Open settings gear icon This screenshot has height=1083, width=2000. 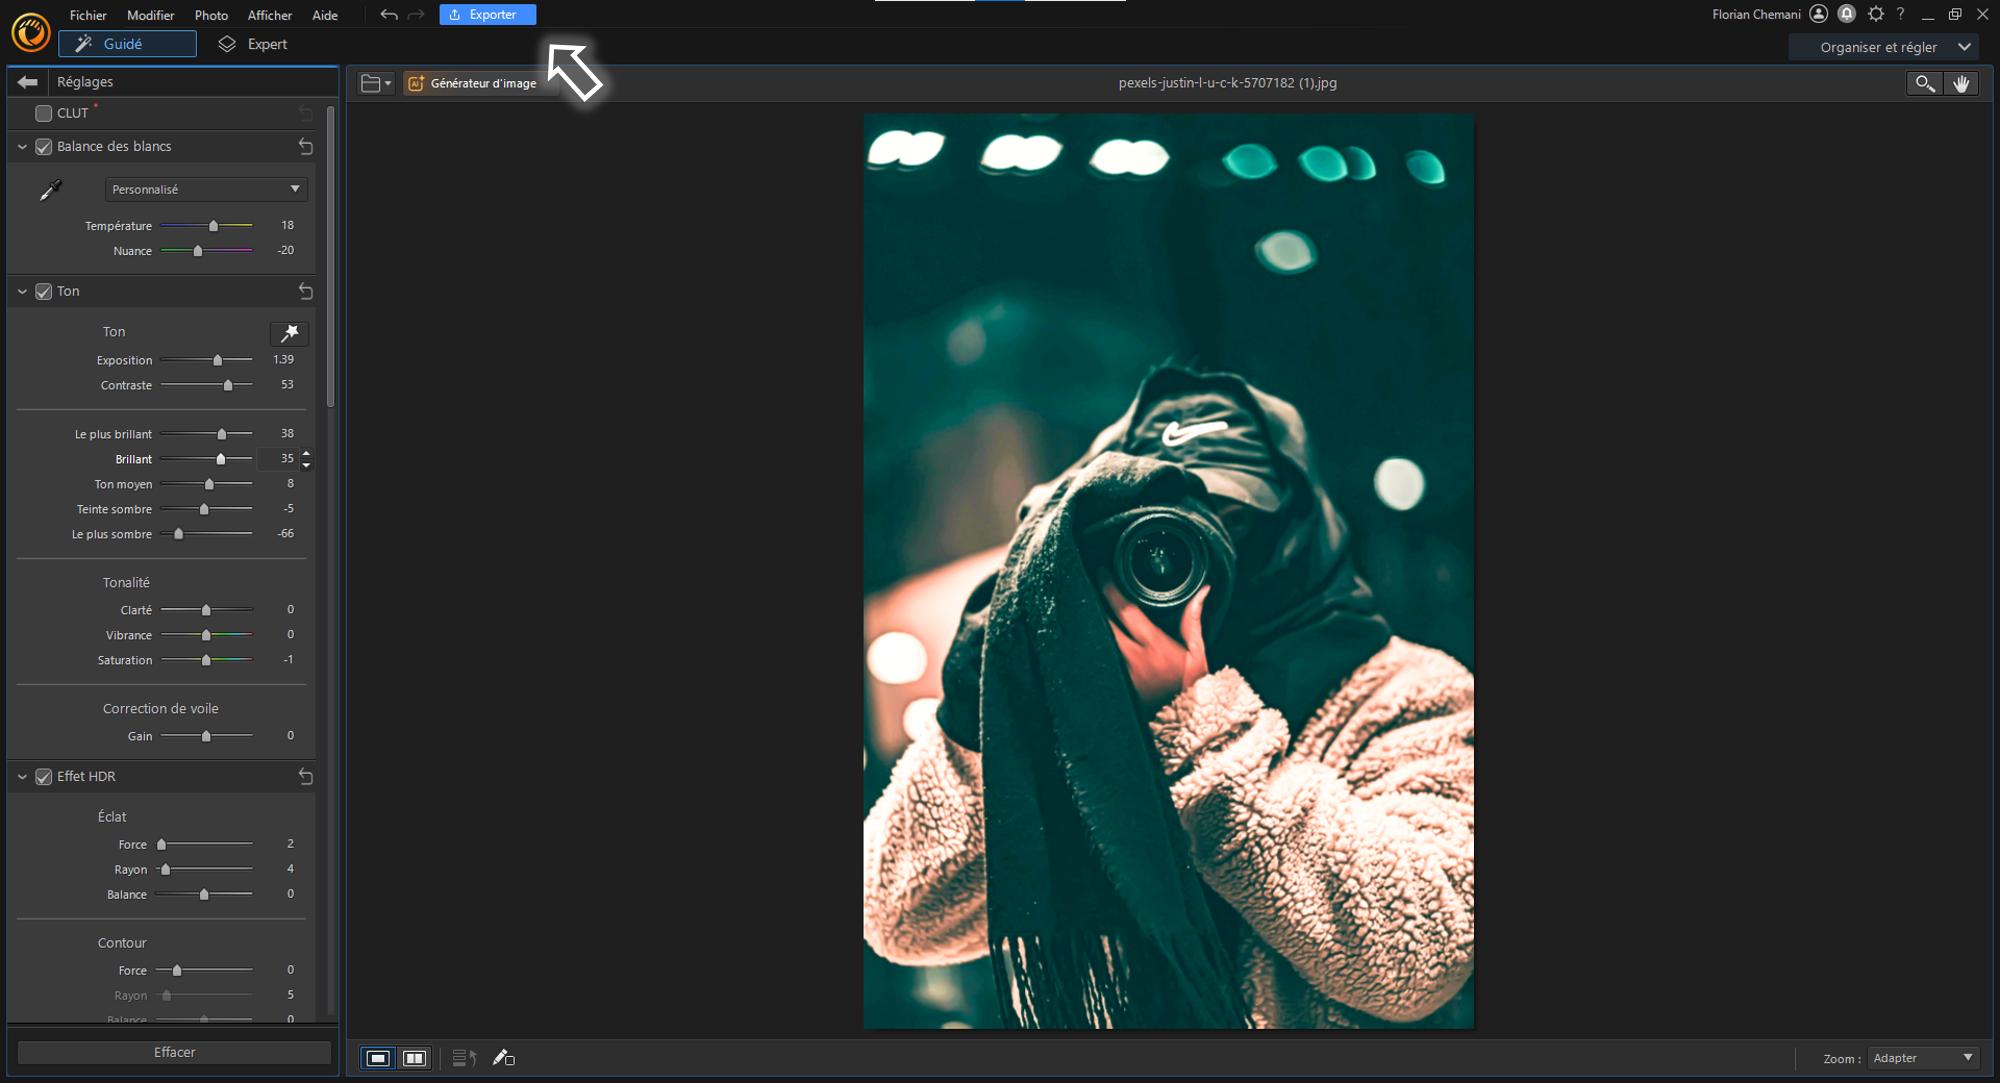[x=1876, y=14]
